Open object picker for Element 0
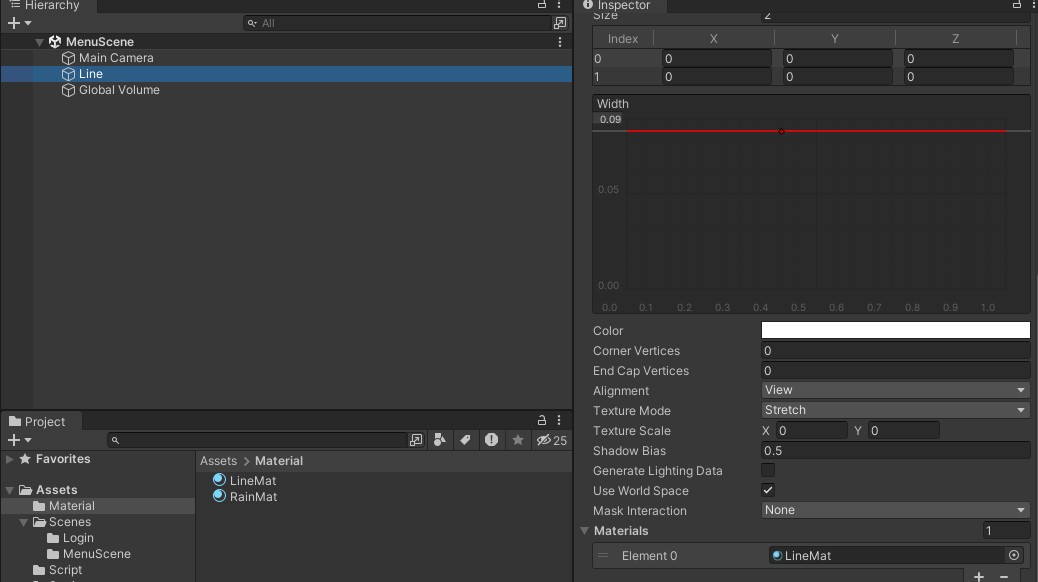 pos(1014,556)
